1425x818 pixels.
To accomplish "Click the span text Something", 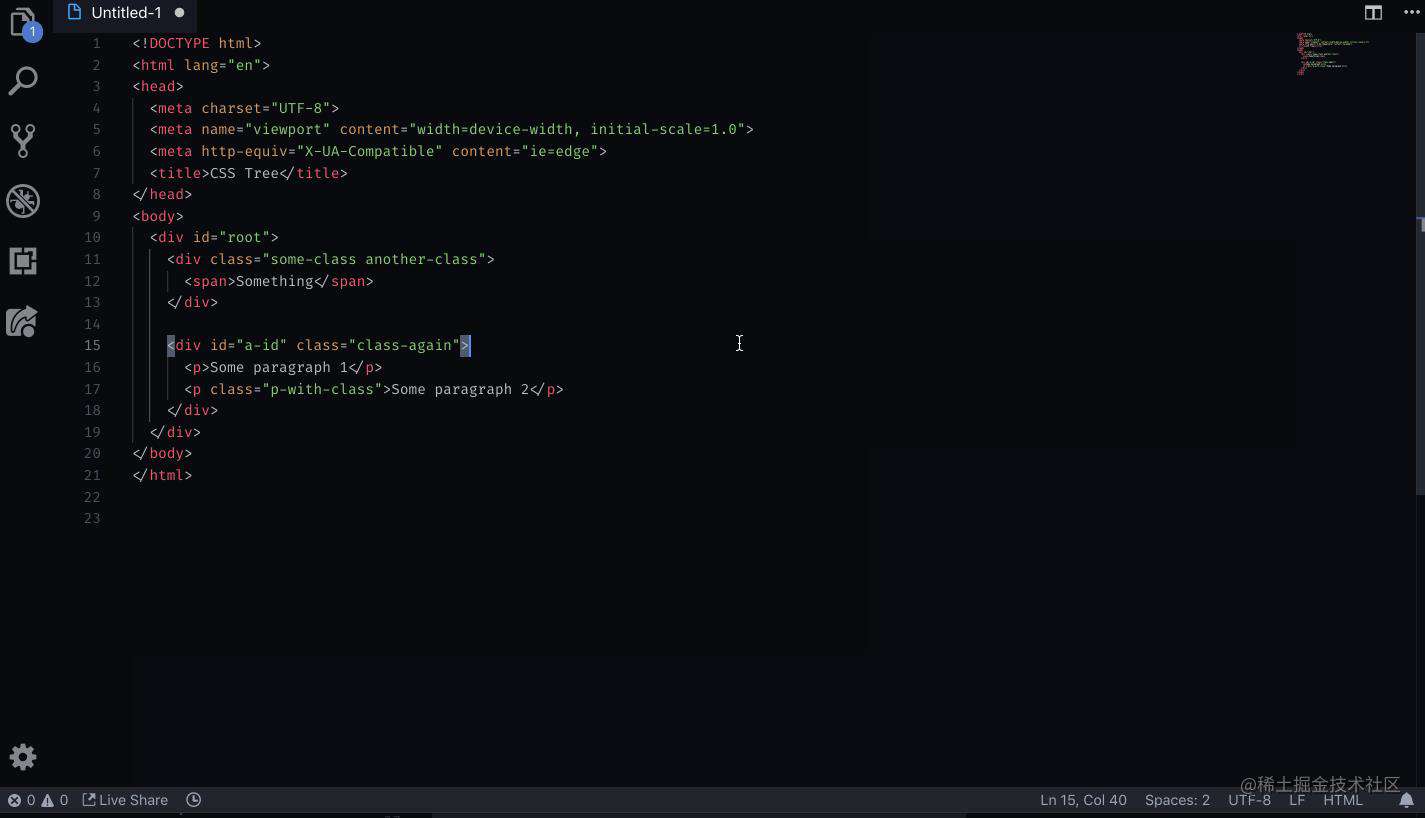I will point(275,281).
